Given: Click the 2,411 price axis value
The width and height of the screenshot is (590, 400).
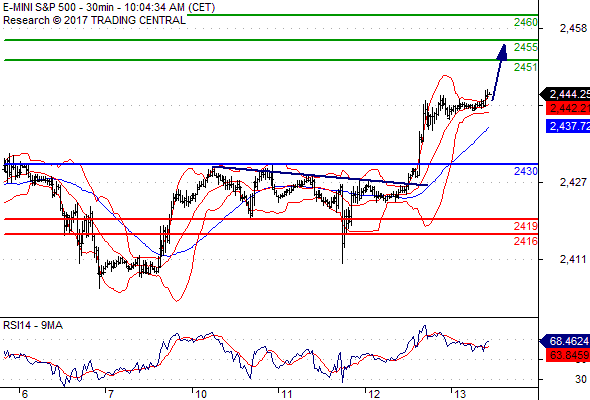Looking at the screenshot, I should (x=573, y=259).
